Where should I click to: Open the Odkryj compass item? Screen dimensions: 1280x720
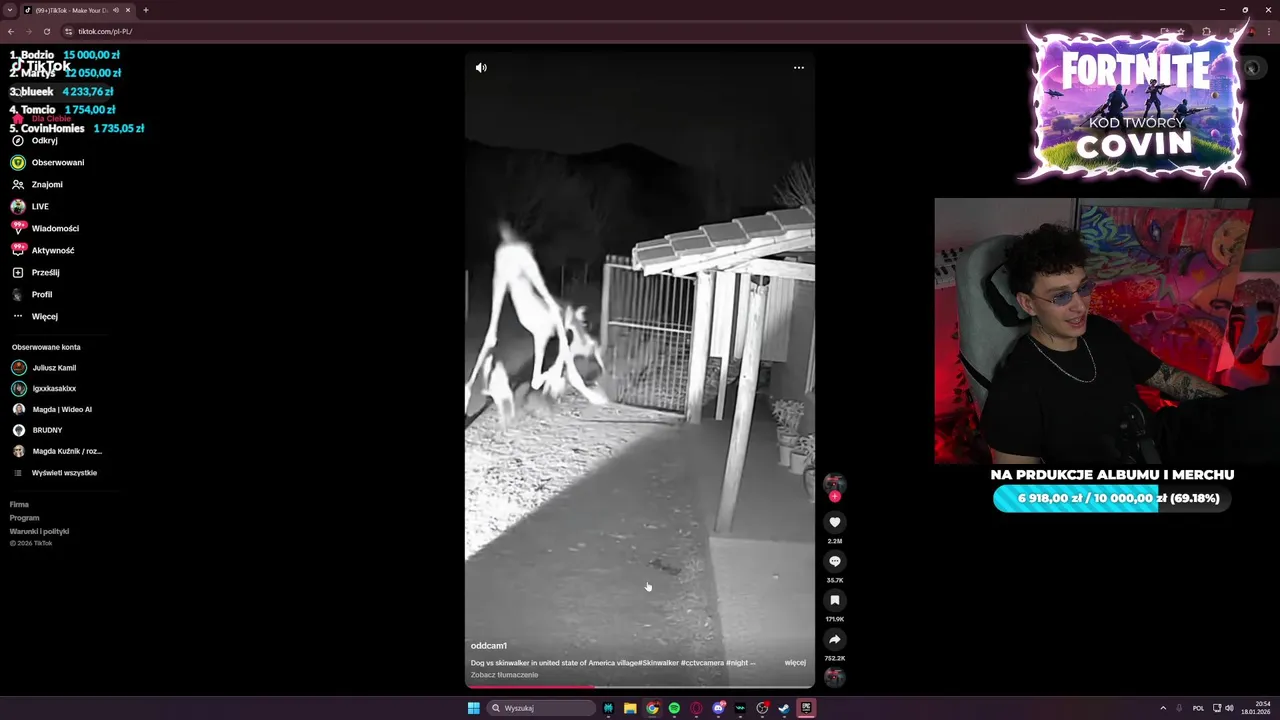[35, 141]
